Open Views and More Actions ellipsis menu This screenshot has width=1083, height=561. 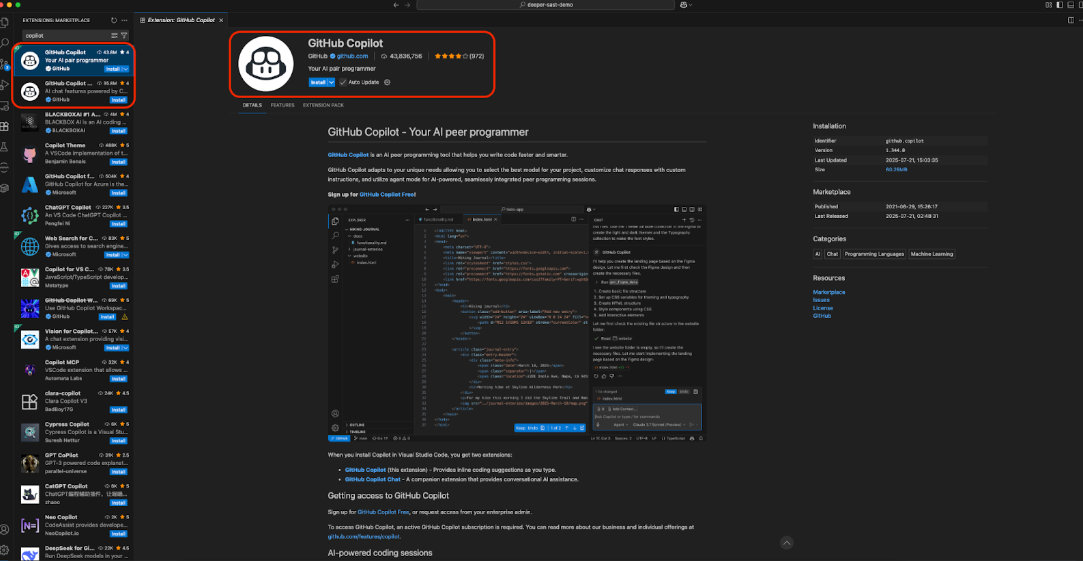123,20
